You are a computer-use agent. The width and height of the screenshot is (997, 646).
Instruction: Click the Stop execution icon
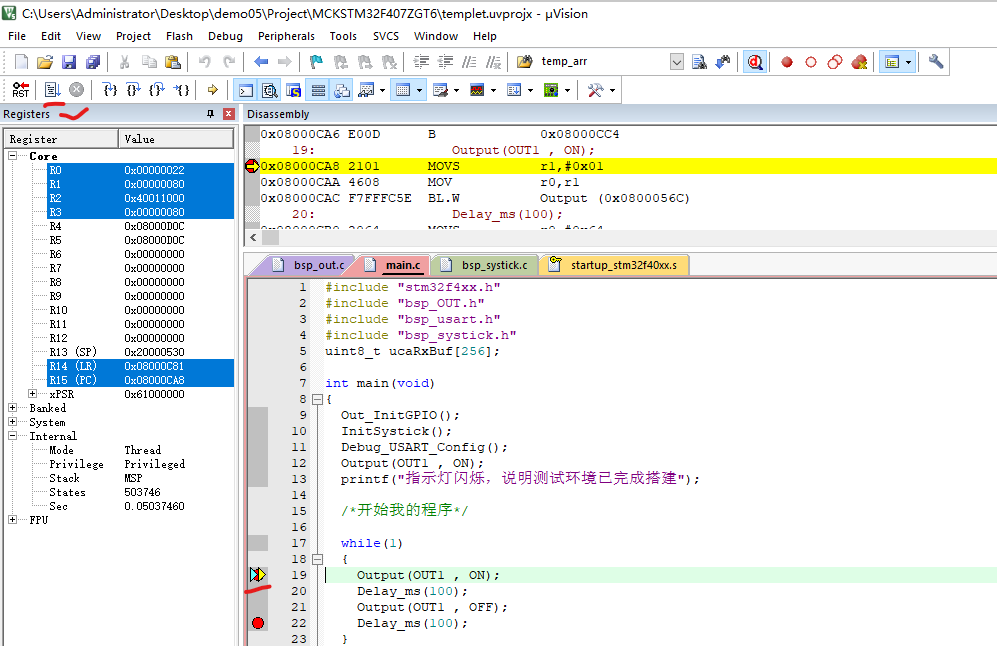[76, 90]
